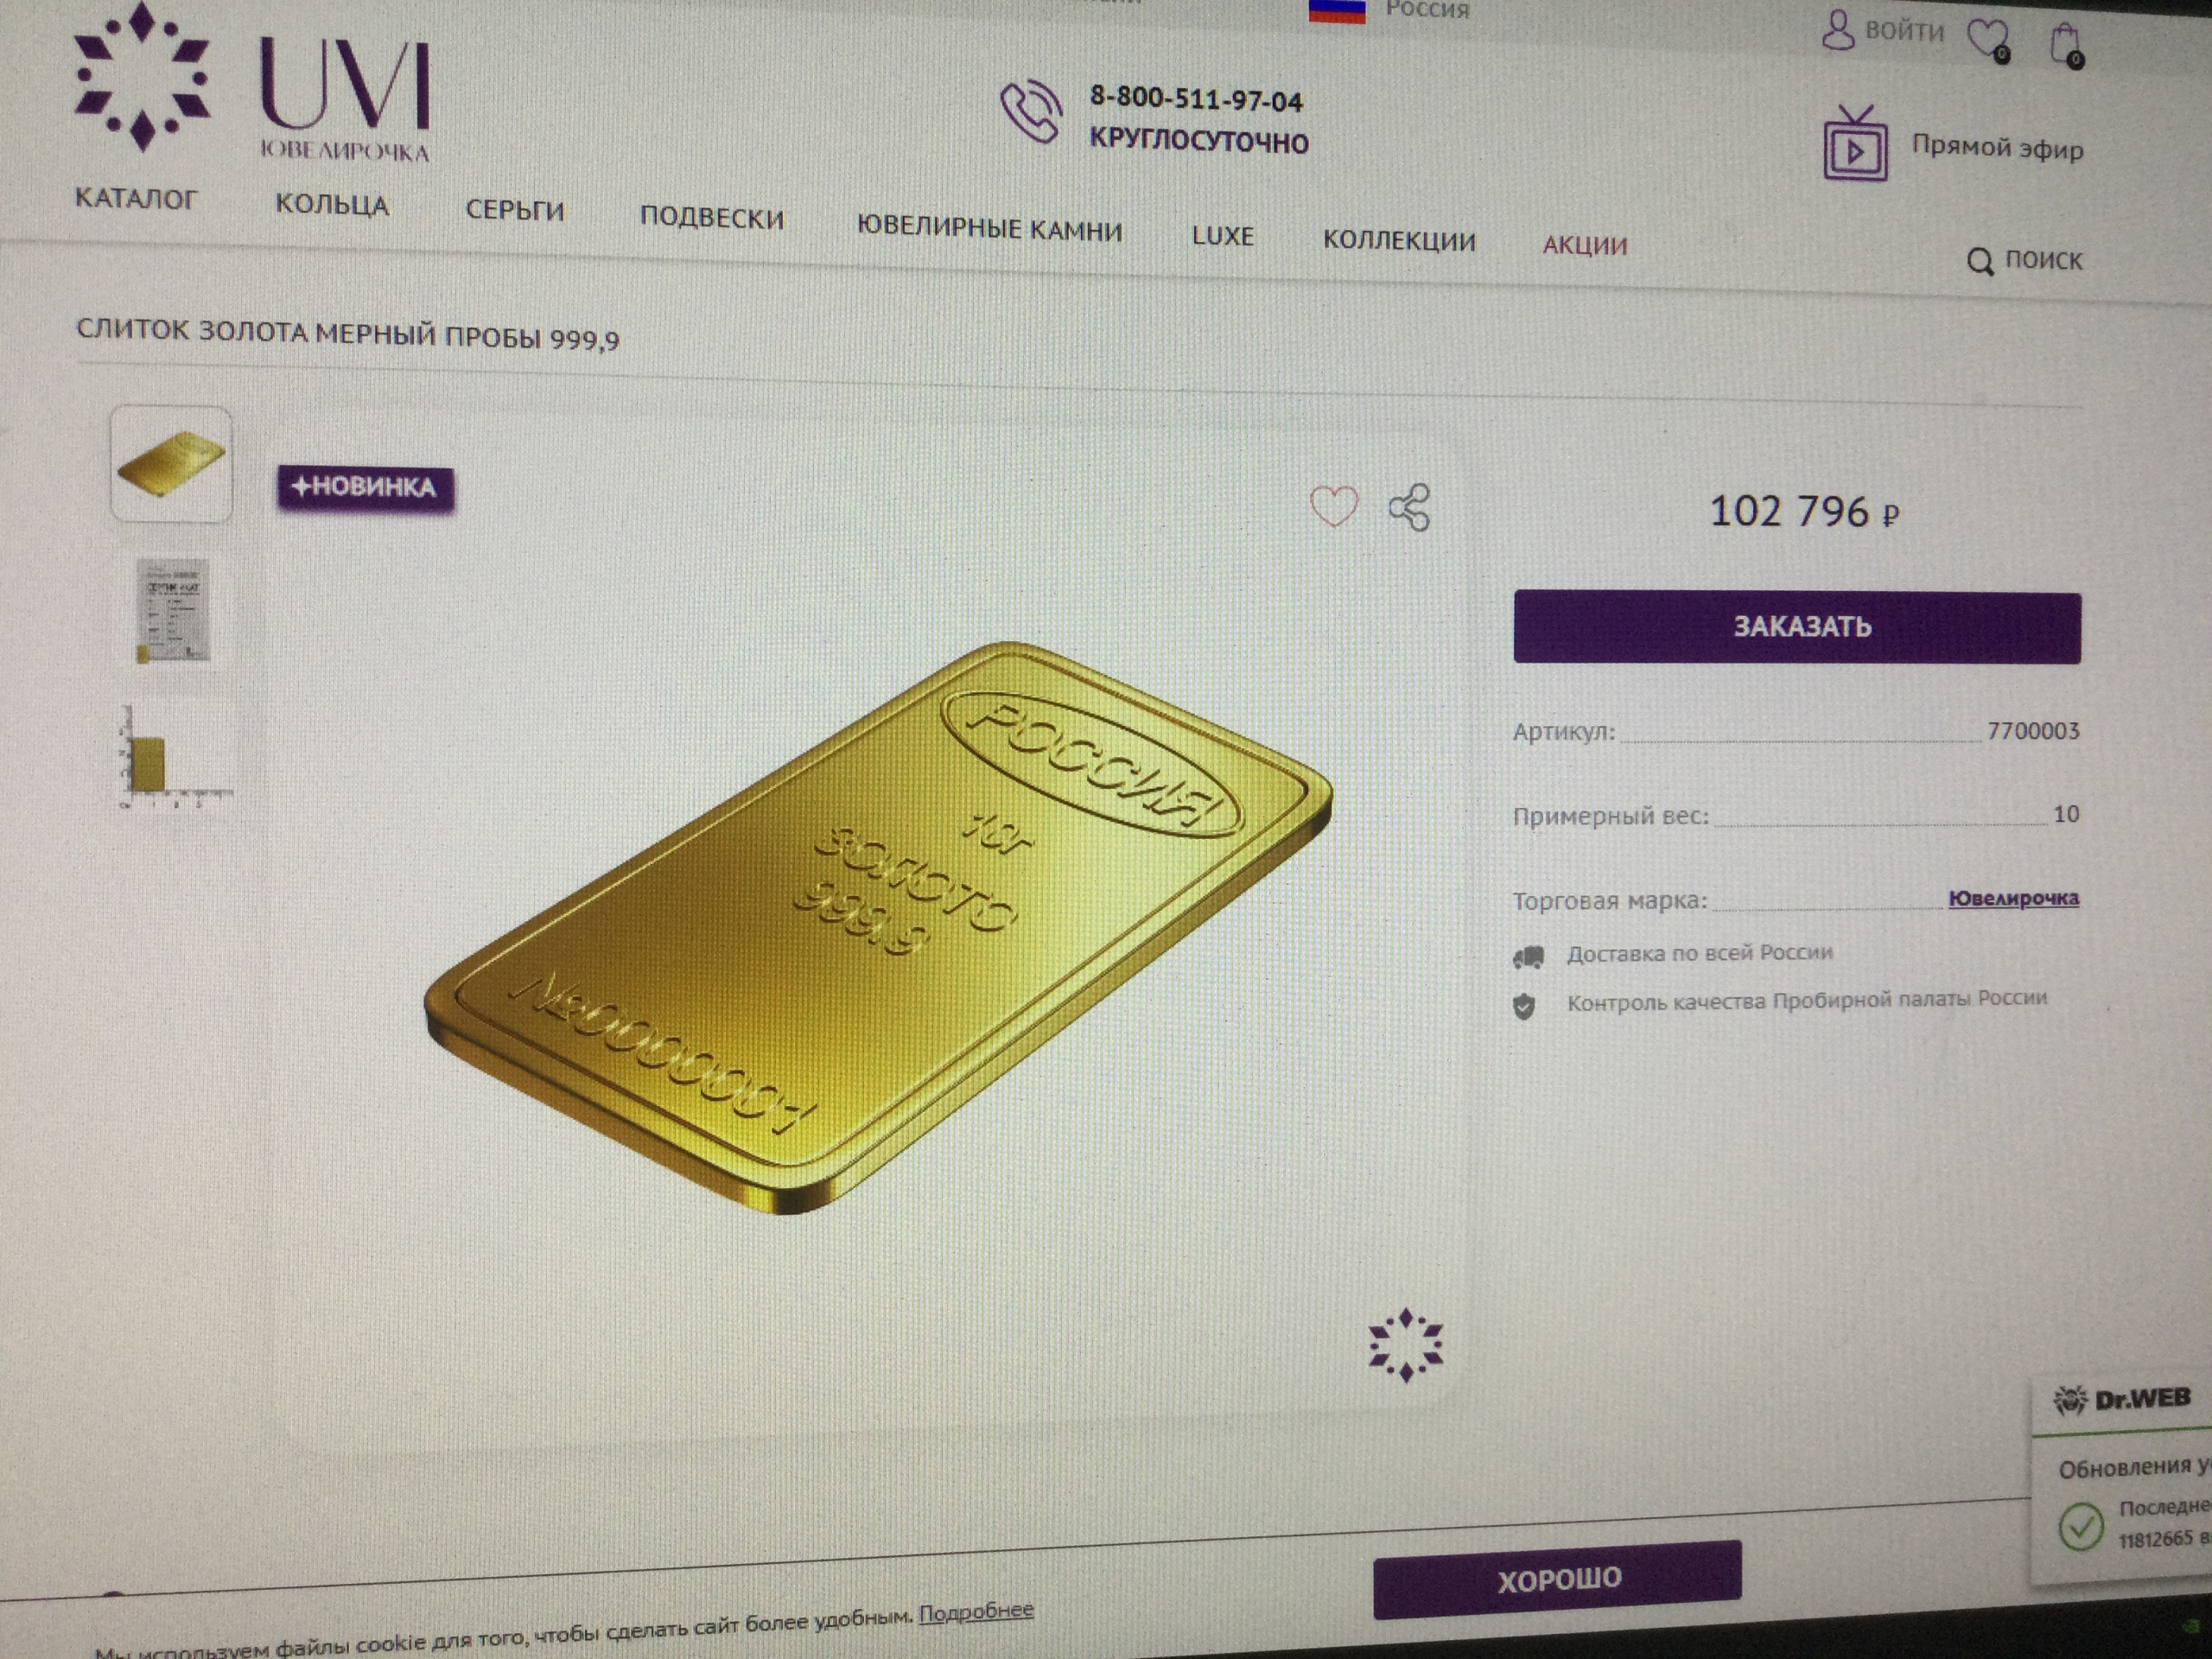Go to Ювелирные камни section
Viewport: 2212px width, 1659px height.
pos(990,229)
